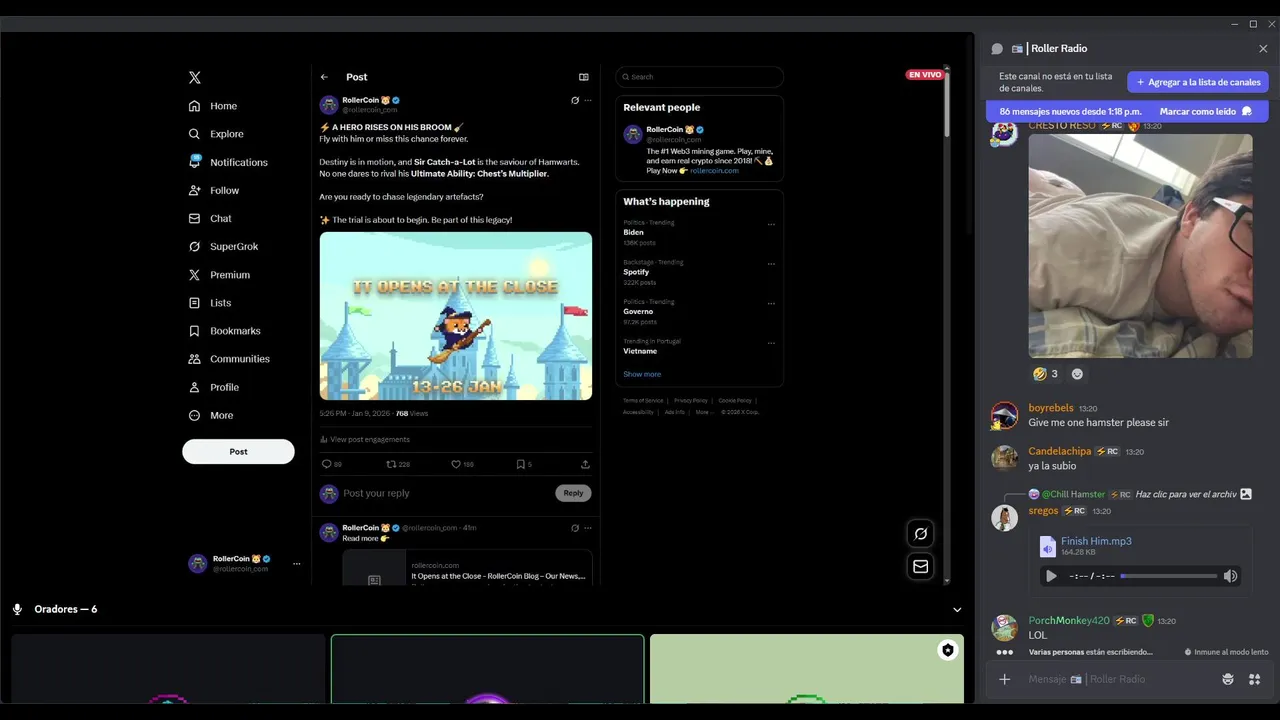The image size is (1280, 720).
Task: Open the It Opens at the Close image
Action: 456,316
